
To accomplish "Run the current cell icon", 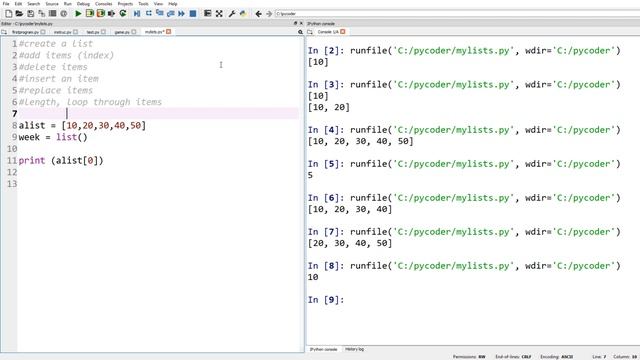I will tap(89, 13).
